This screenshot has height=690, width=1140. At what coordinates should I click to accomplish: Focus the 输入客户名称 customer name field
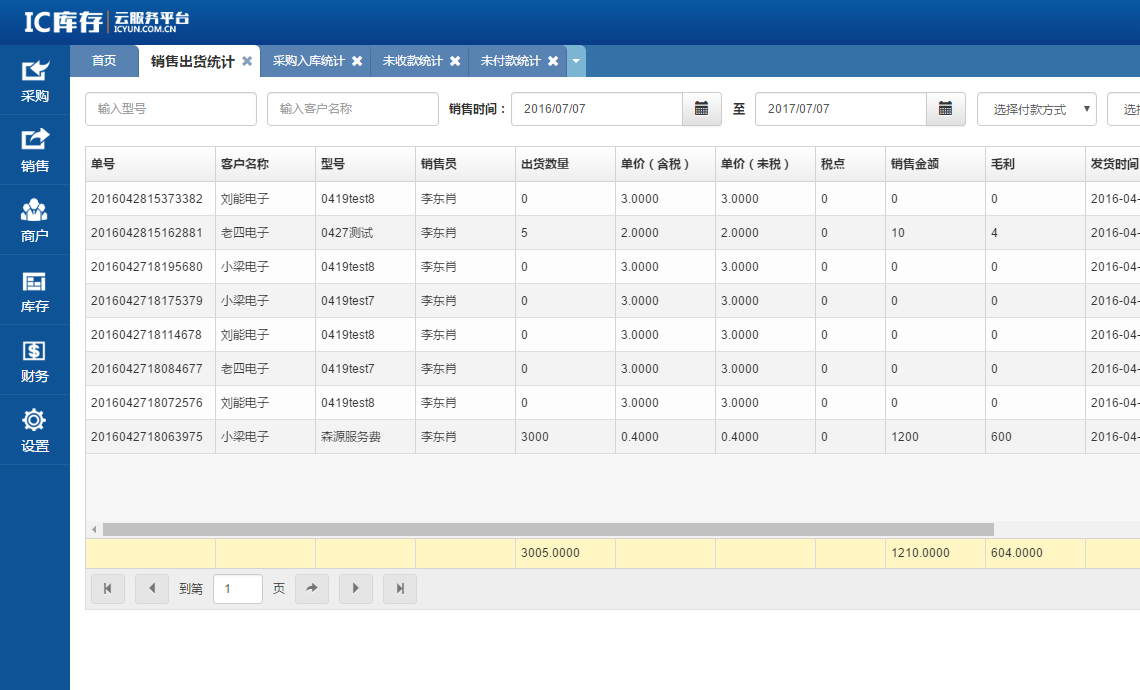coord(352,109)
